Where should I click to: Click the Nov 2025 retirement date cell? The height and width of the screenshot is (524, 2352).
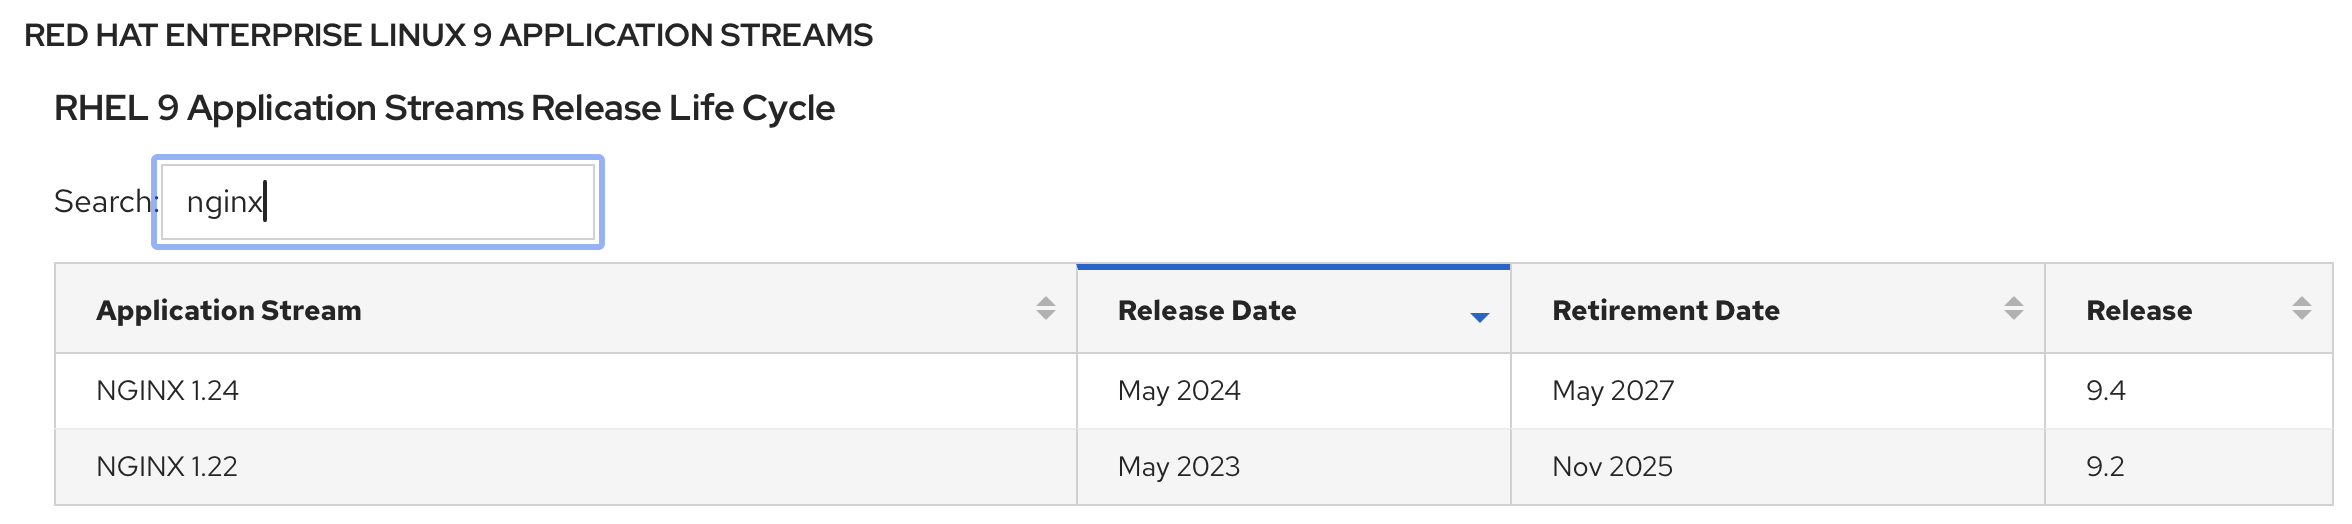coord(1612,467)
